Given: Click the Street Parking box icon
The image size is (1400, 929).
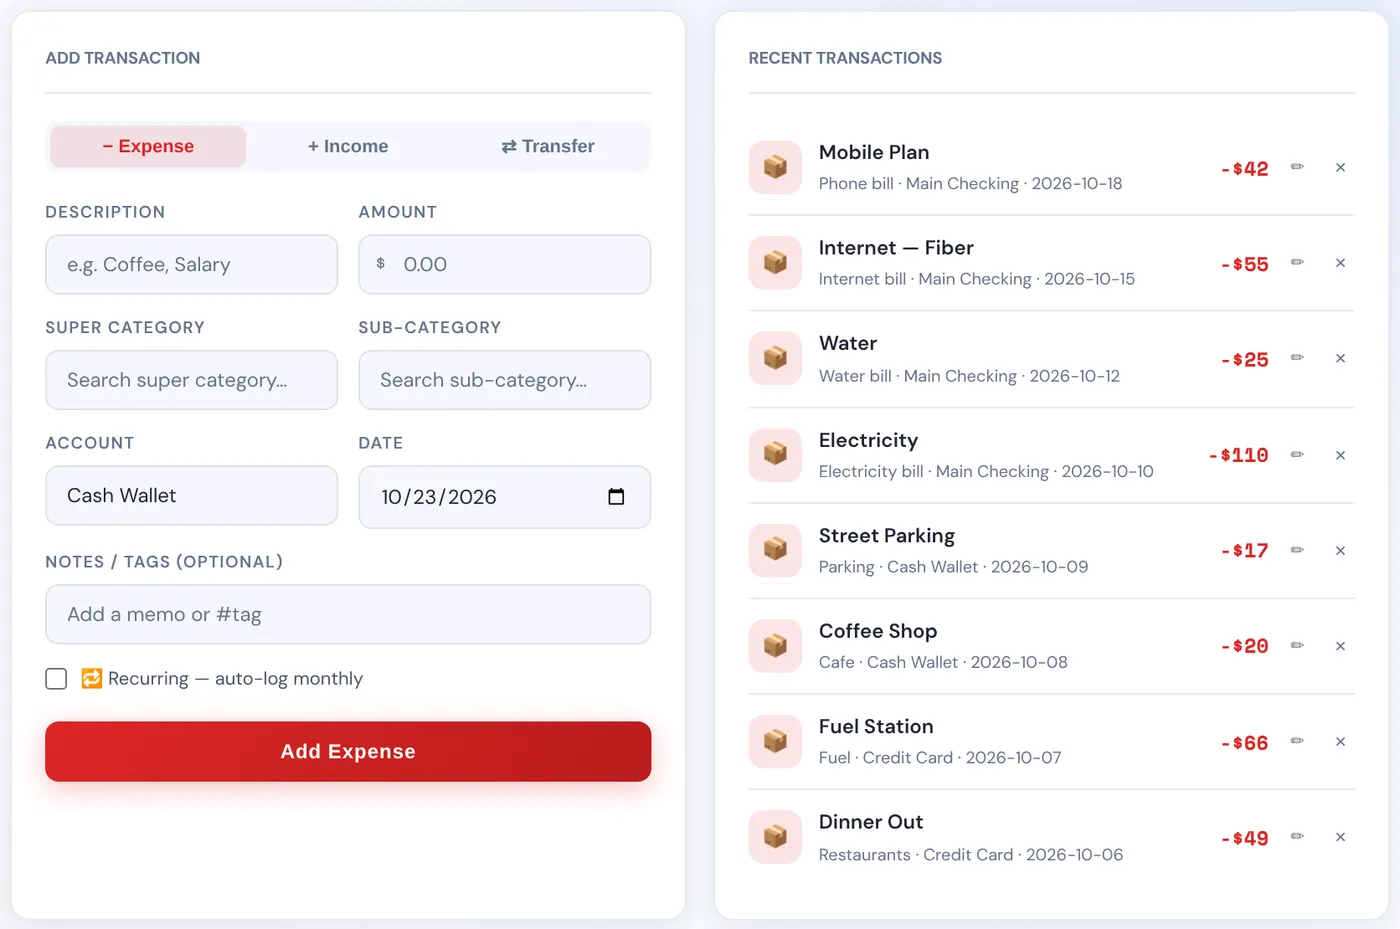Looking at the screenshot, I should (x=775, y=550).
